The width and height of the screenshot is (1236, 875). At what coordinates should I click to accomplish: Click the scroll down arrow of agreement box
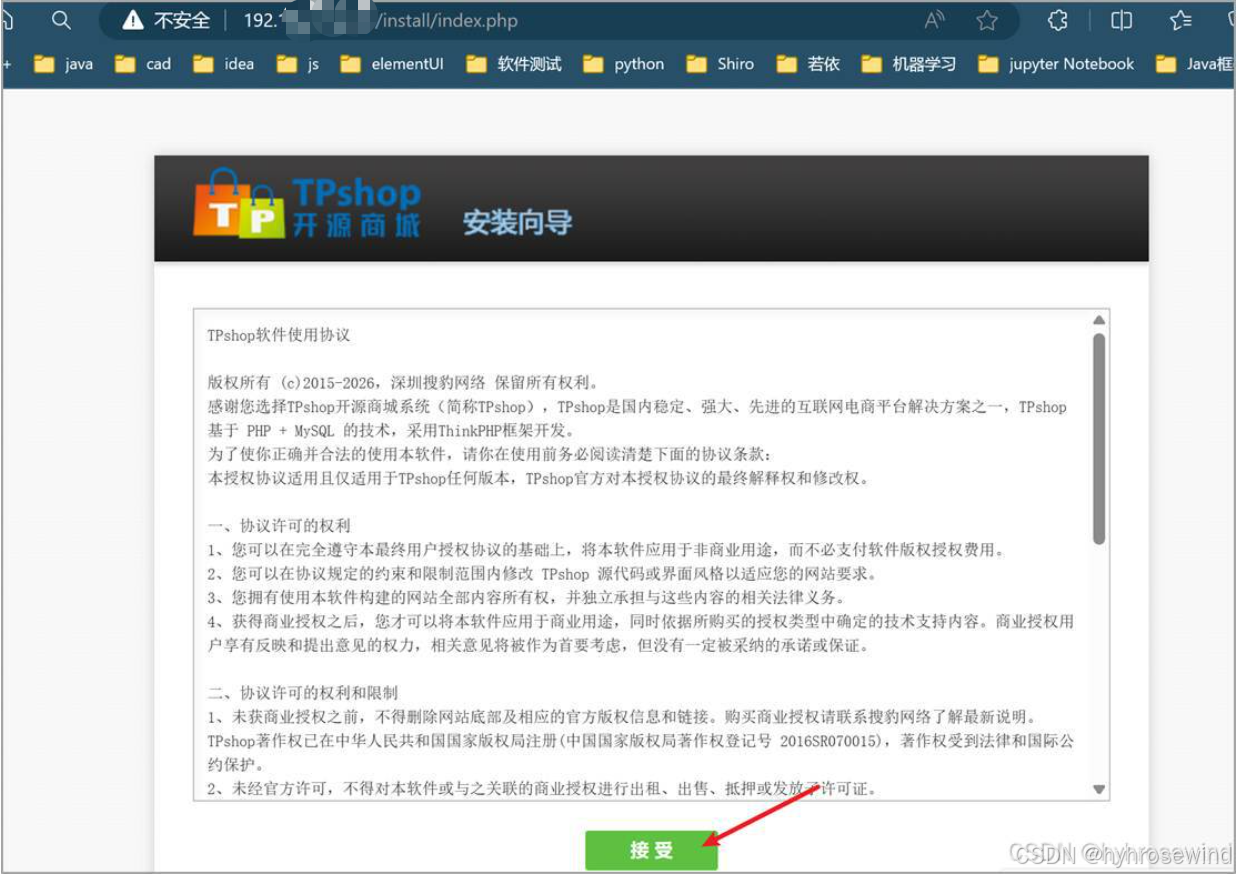point(1099,789)
